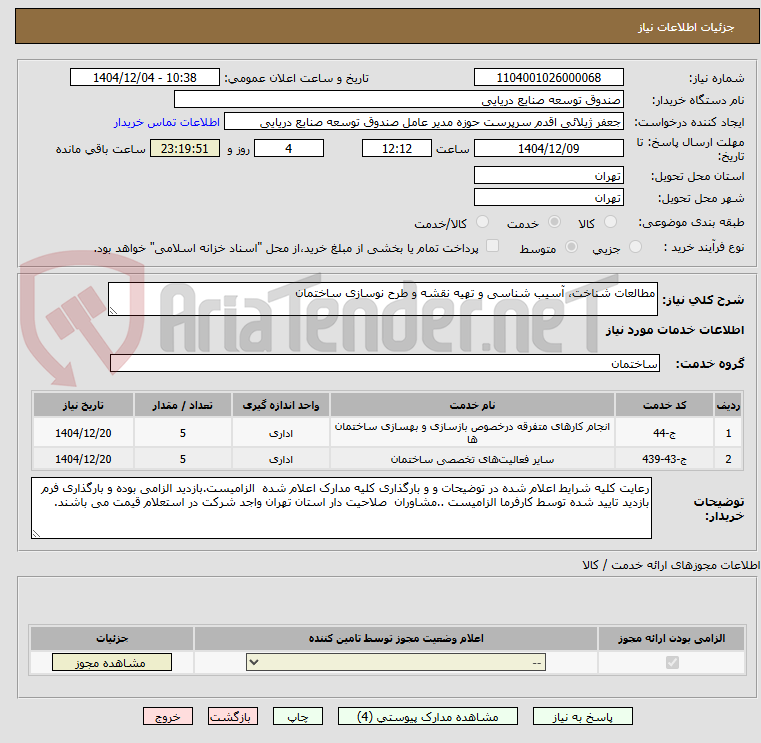Click the buyer organization name field
This screenshot has height=743, width=761.
398,100
